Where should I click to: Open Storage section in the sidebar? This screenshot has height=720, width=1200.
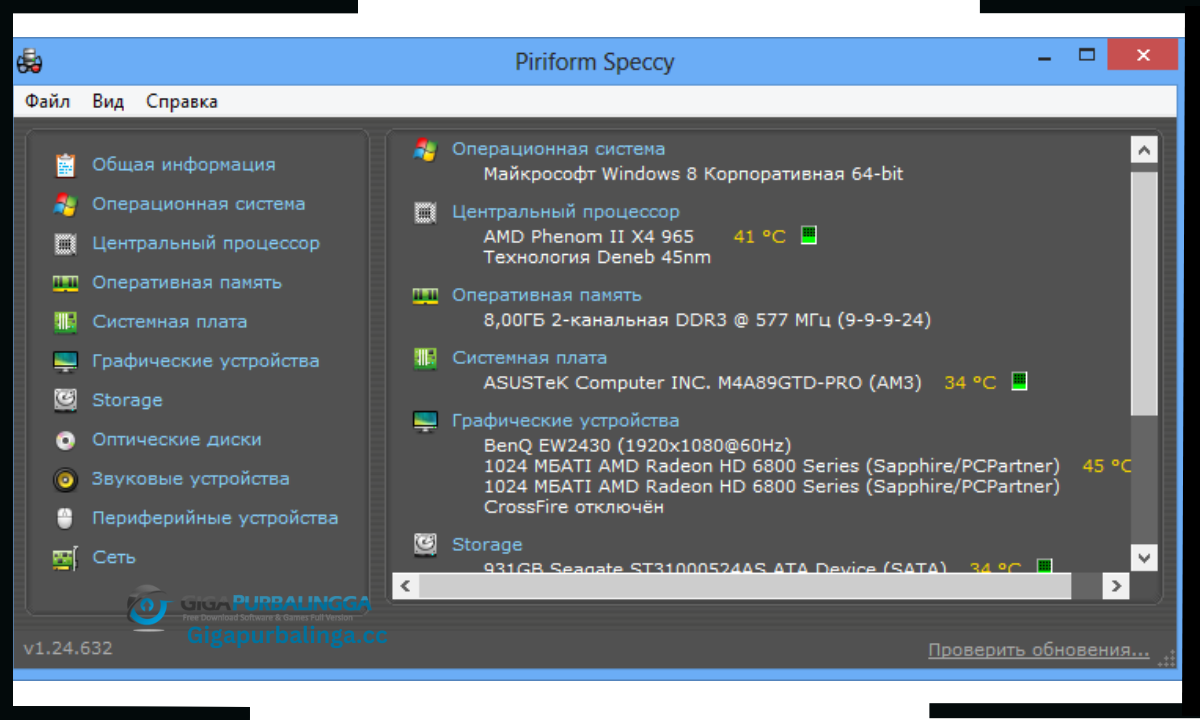point(127,400)
